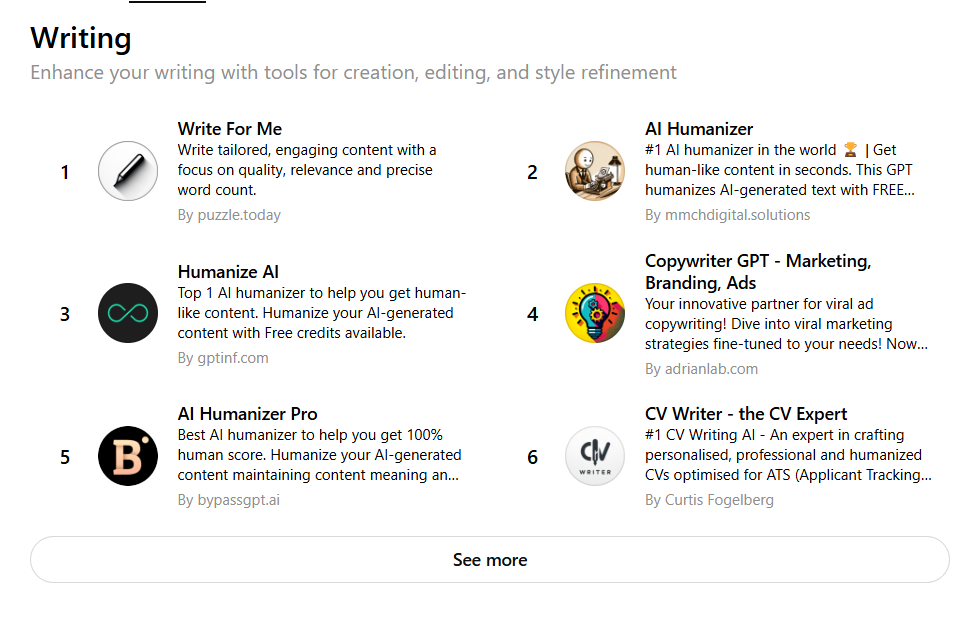
Task: Select the Humanize AI title
Action: point(228,272)
